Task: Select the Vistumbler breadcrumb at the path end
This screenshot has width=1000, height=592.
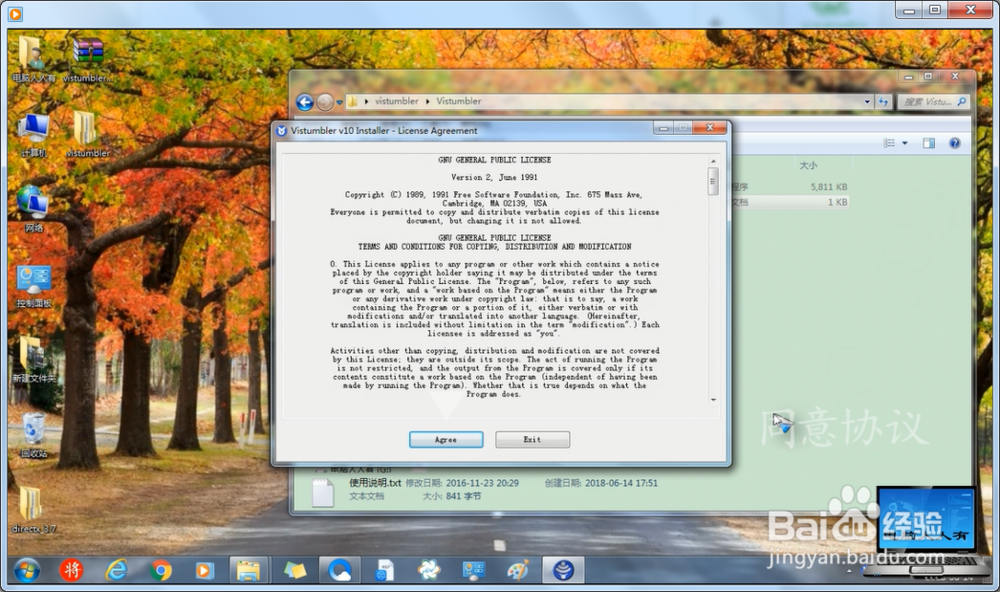Action: coord(459,101)
